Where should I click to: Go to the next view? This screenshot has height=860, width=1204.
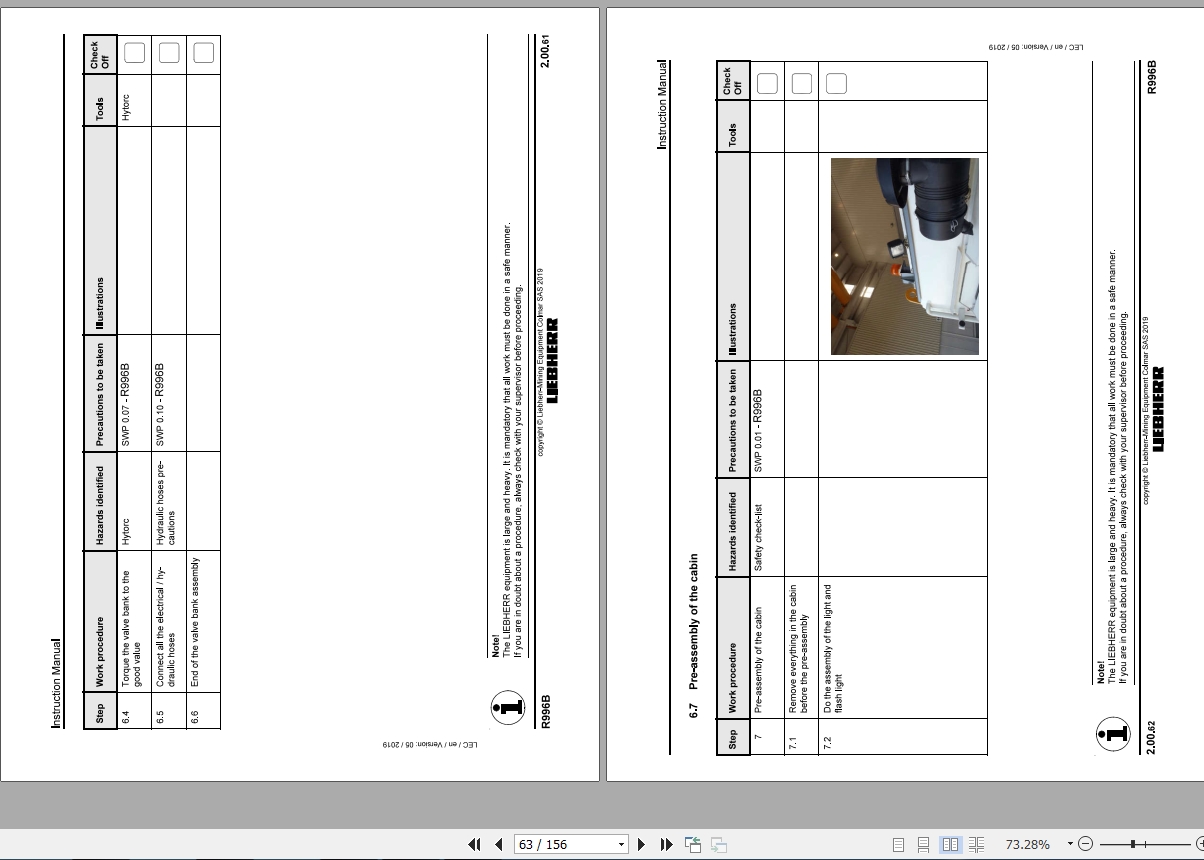[x=717, y=844]
